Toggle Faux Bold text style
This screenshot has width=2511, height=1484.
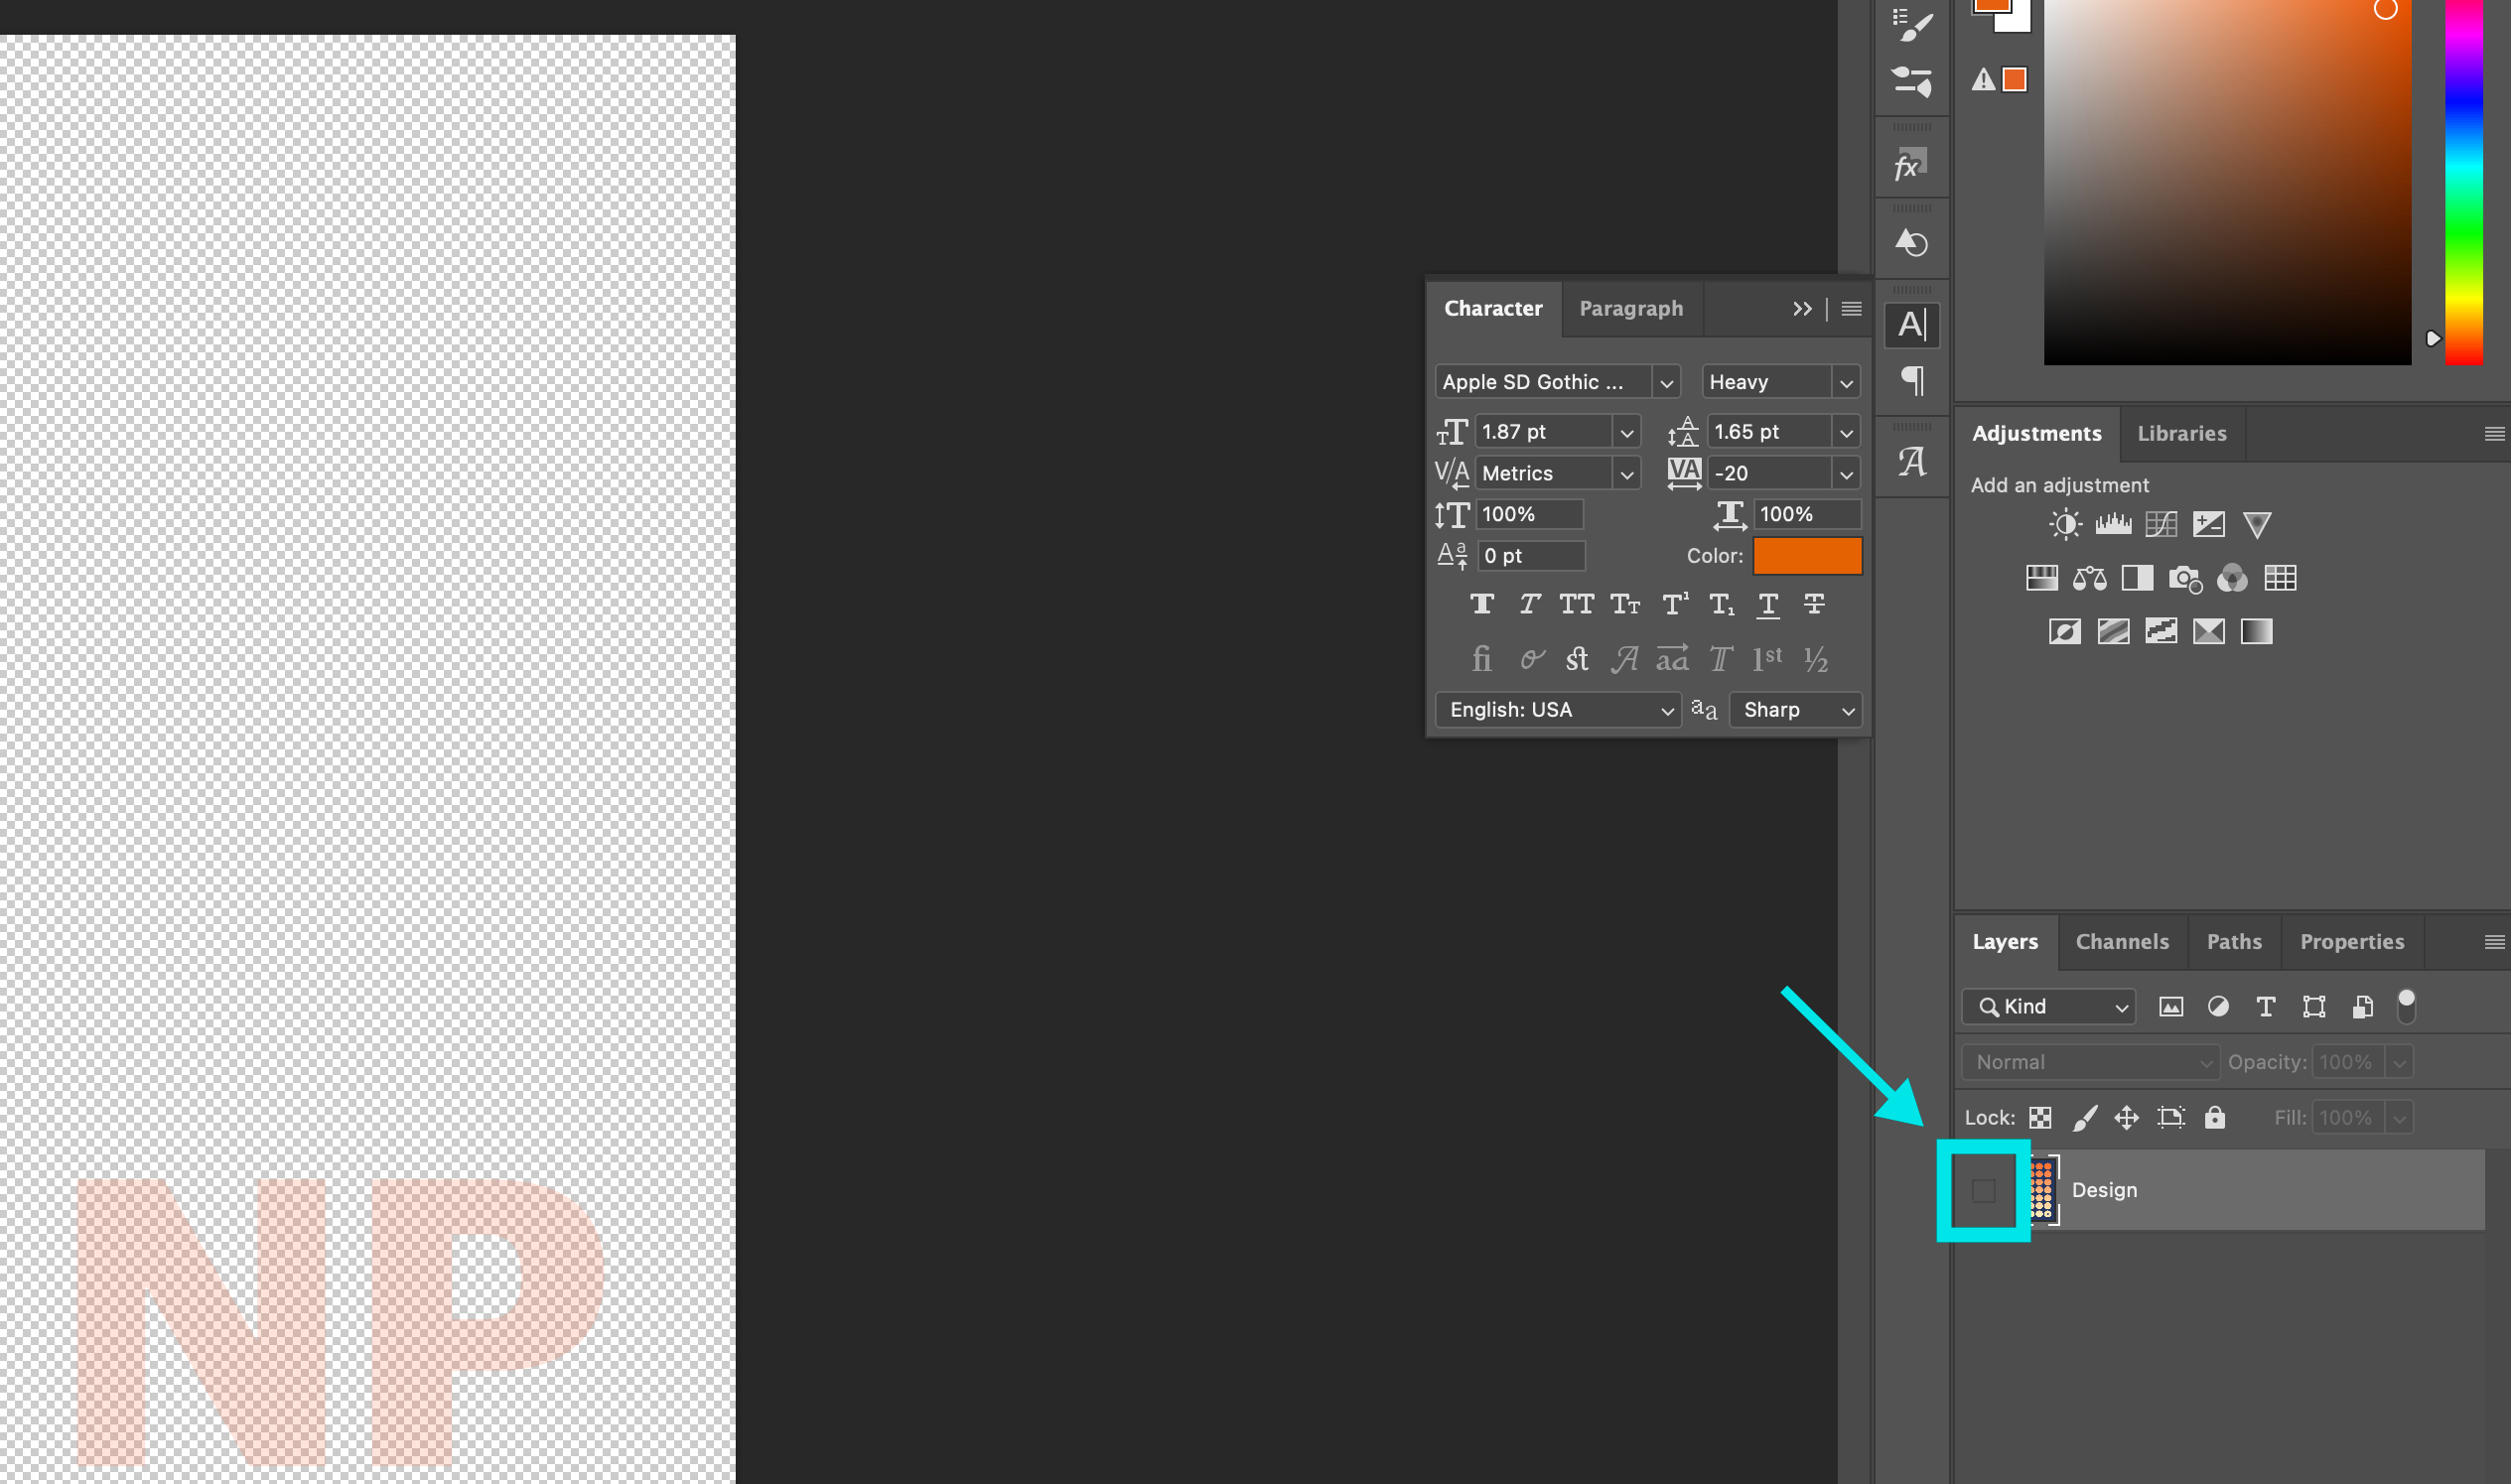pyautogui.click(x=1481, y=604)
